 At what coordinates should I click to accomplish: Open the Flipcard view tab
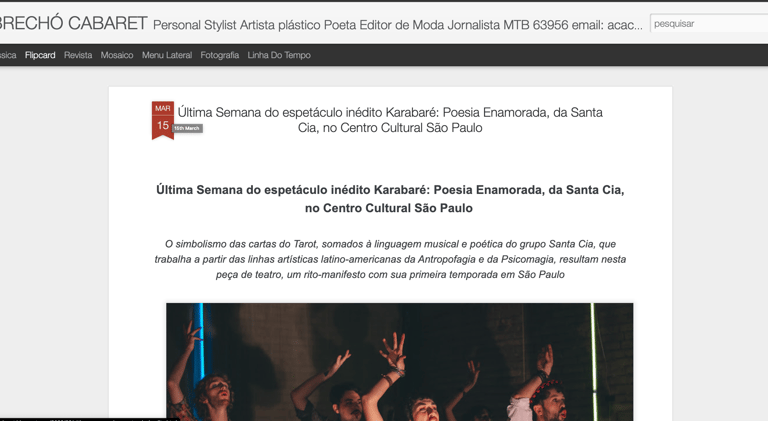(x=40, y=55)
